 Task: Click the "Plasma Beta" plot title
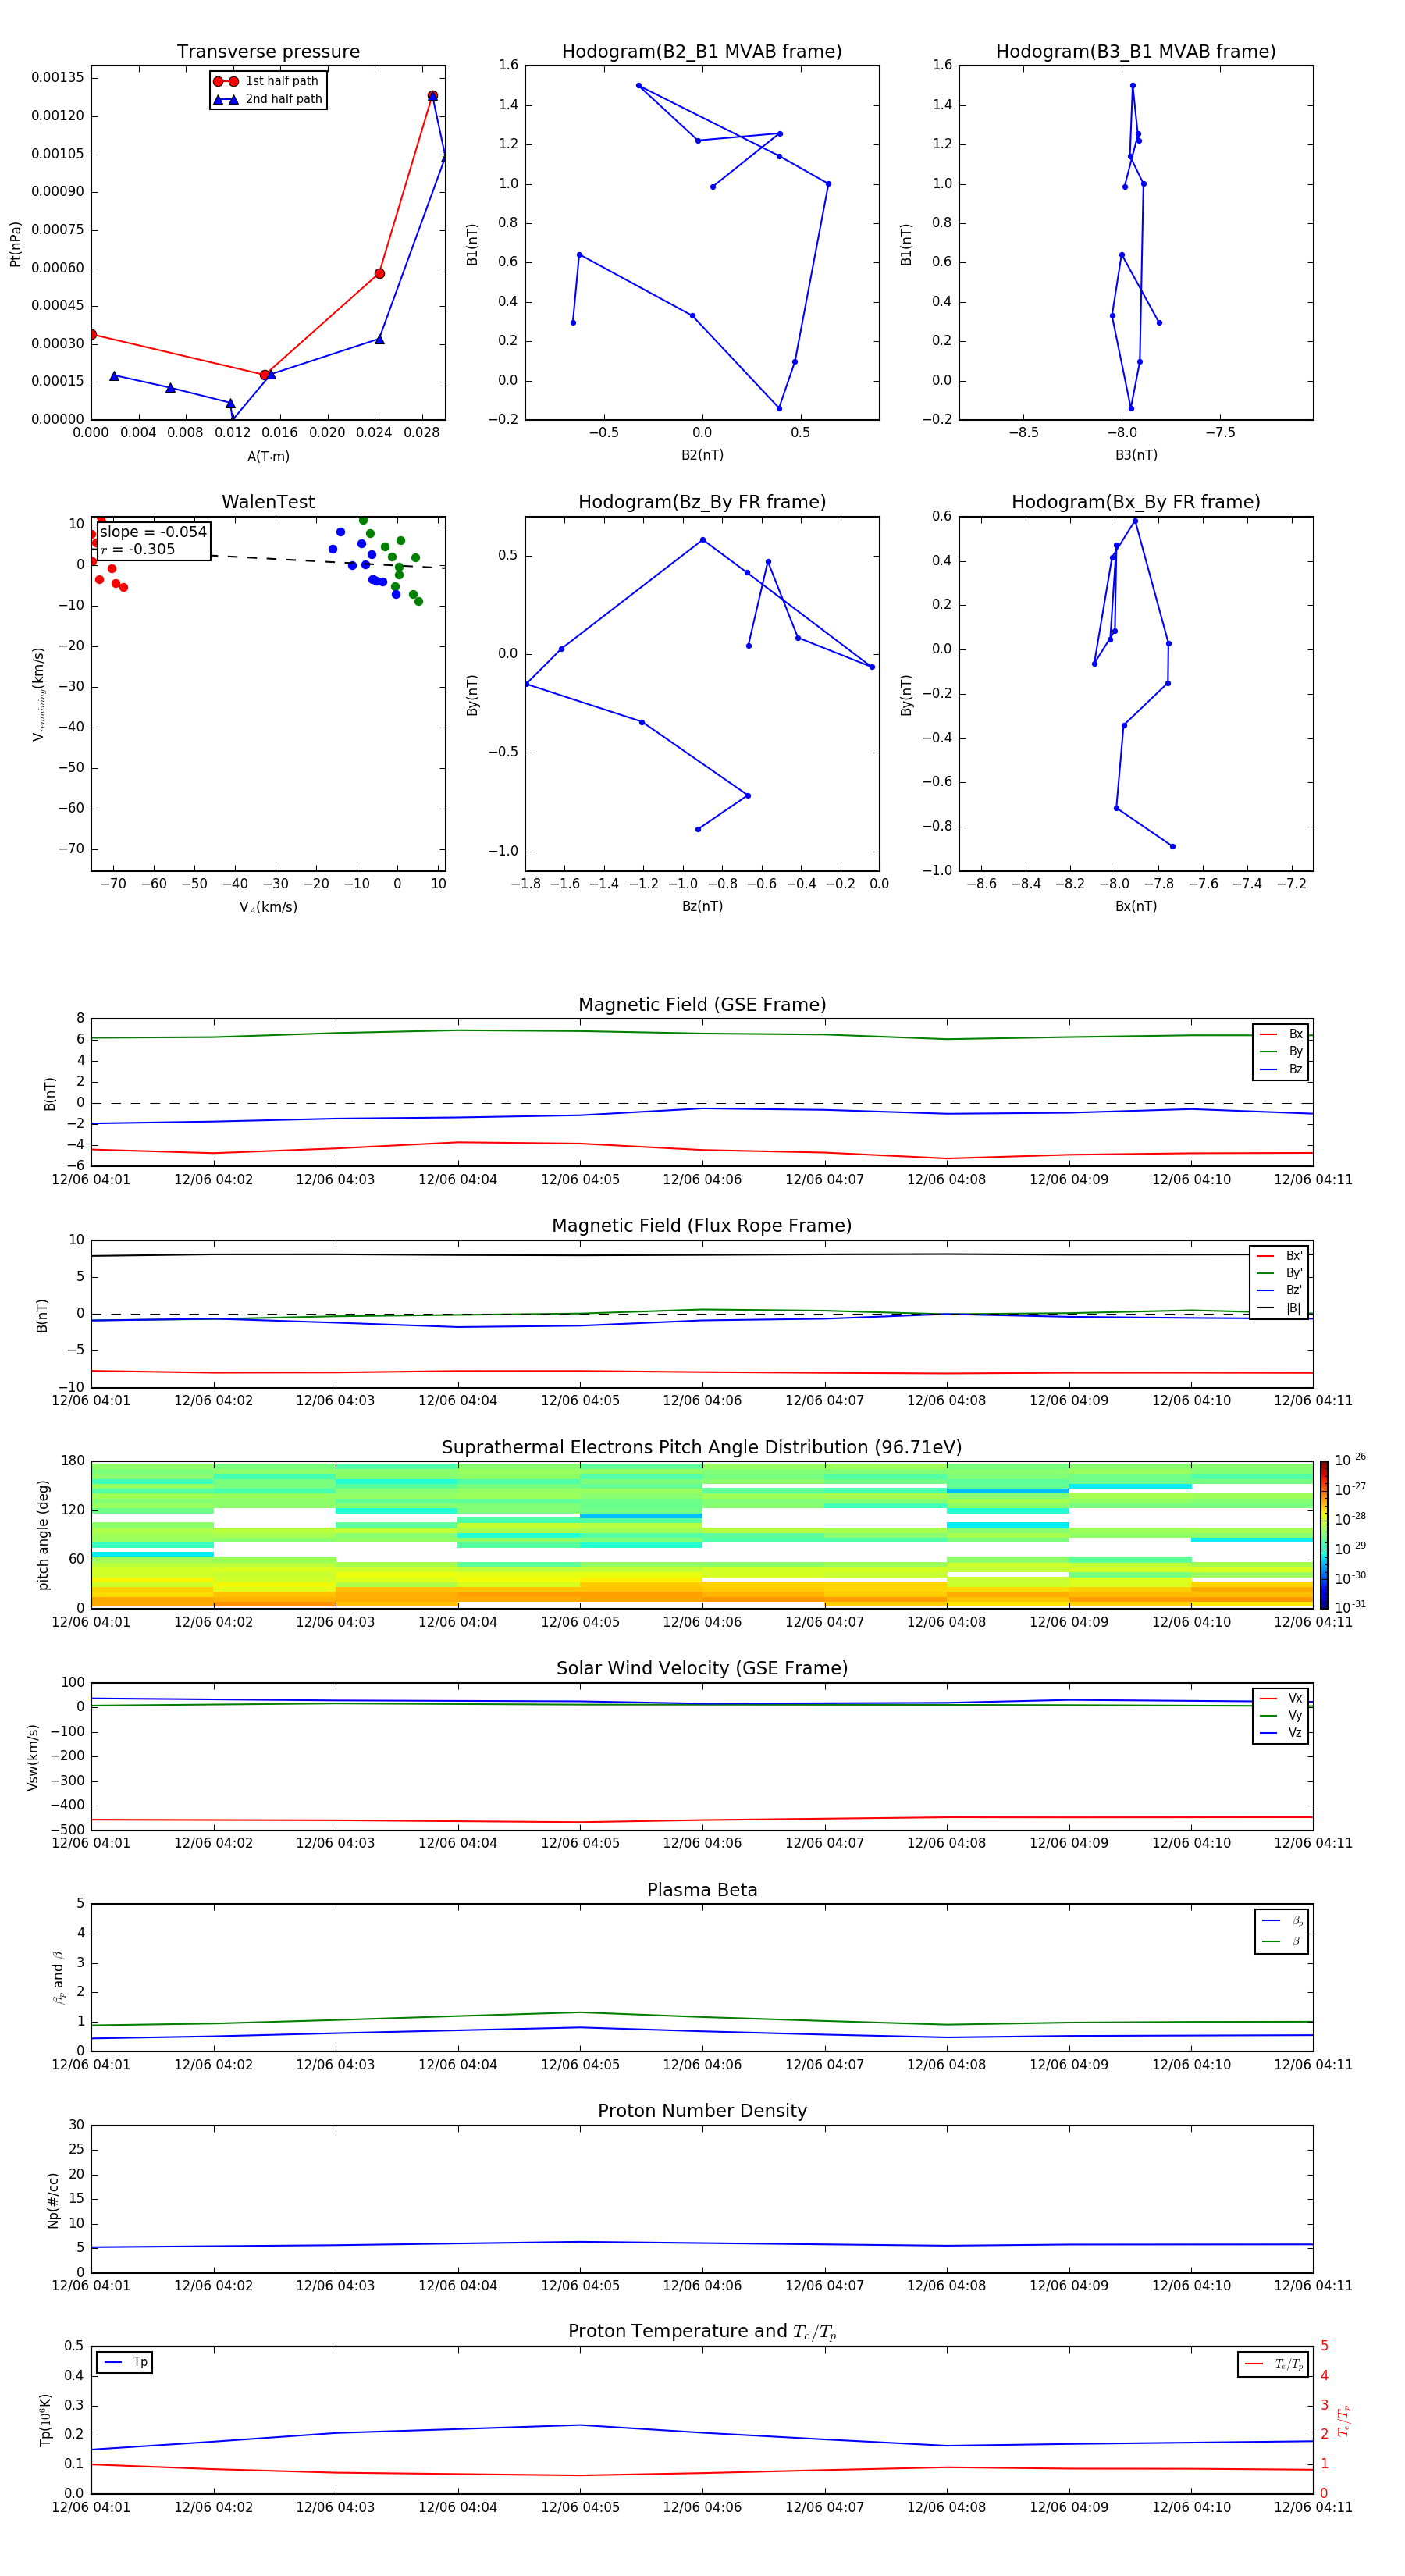[702, 1891]
